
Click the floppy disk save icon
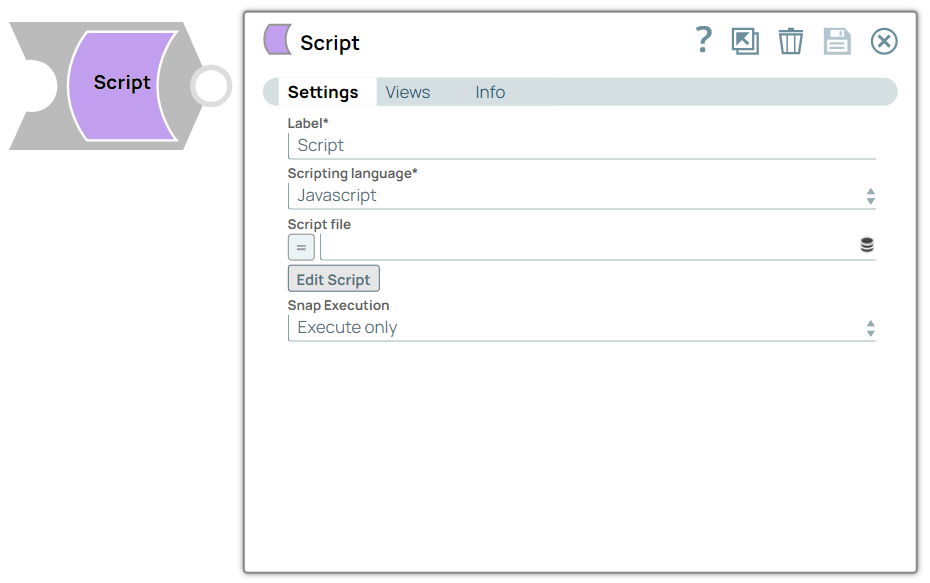(837, 41)
